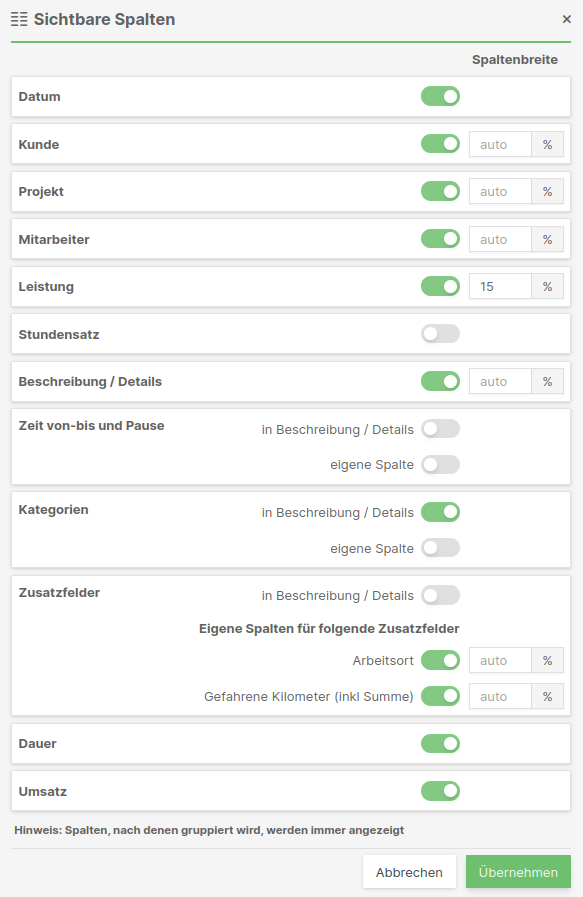Viewport: 583px width, 897px height.
Task: Select the Beschreibung / Details width field
Action: click(x=500, y=381)
